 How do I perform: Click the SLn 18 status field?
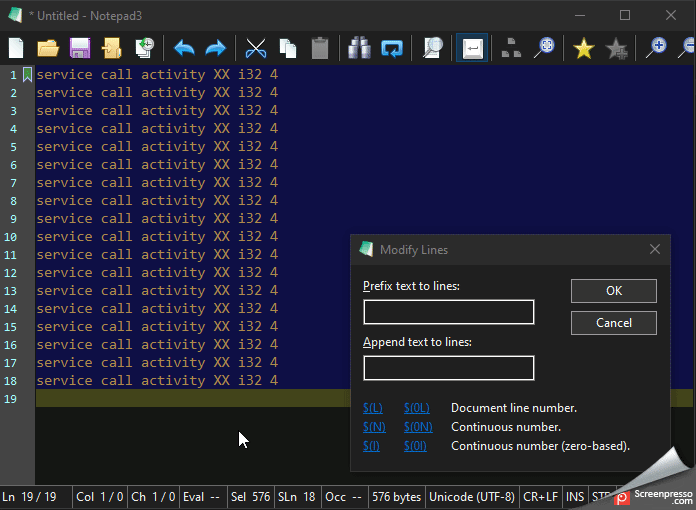pyautogui.click(x=297, y=497)
